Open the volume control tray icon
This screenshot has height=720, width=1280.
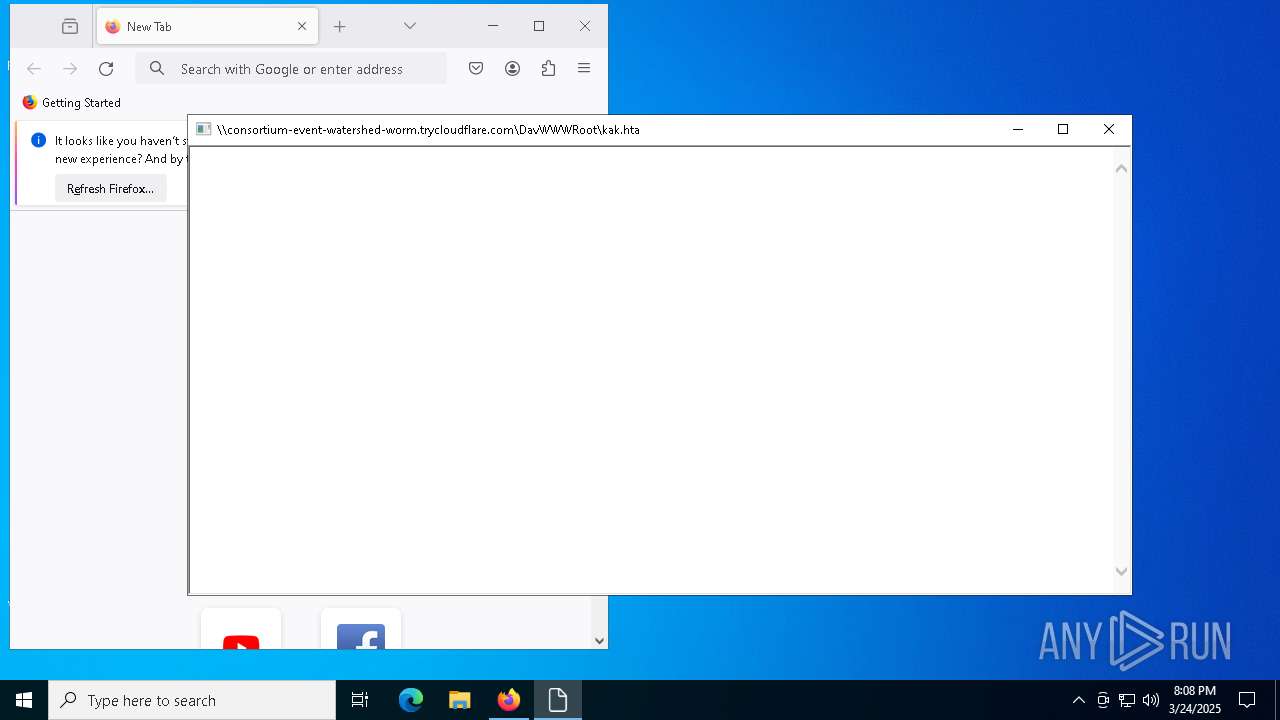[x=1151, y=700]
